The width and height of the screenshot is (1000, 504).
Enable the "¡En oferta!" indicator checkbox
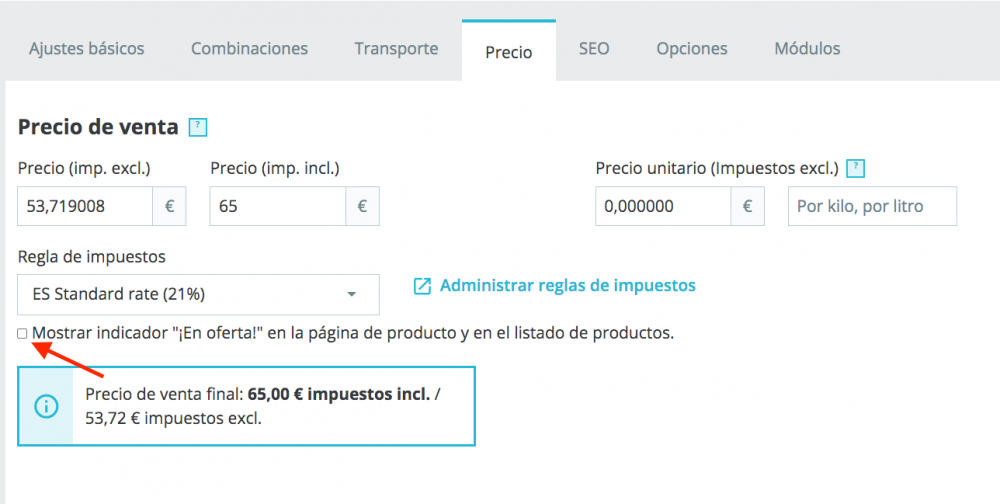point(22,334)
